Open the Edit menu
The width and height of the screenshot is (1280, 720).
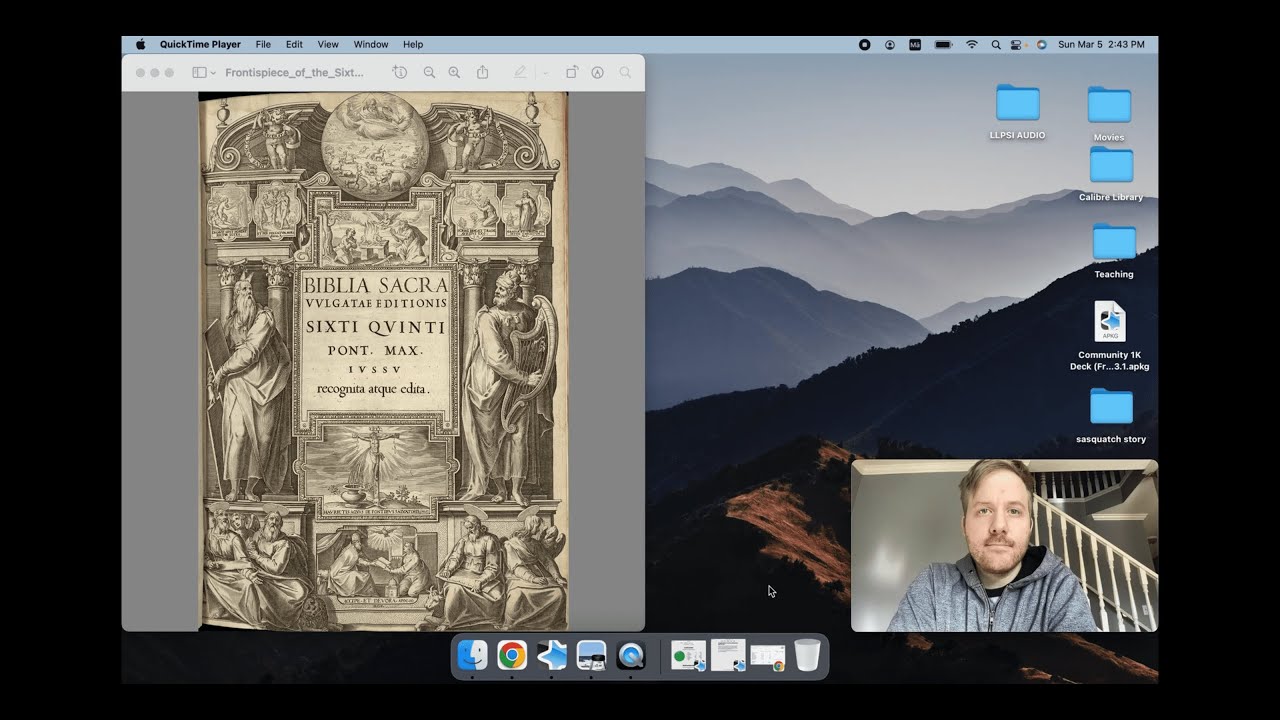(x=294, y=44)
